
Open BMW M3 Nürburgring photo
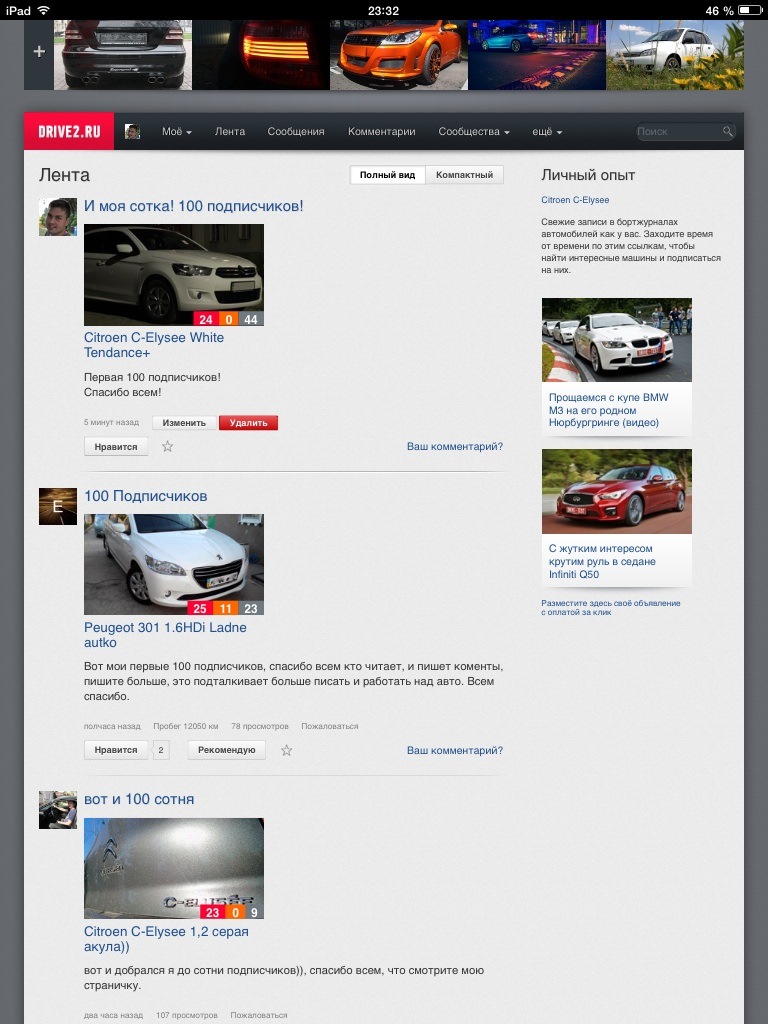click(x=616, y=340)
